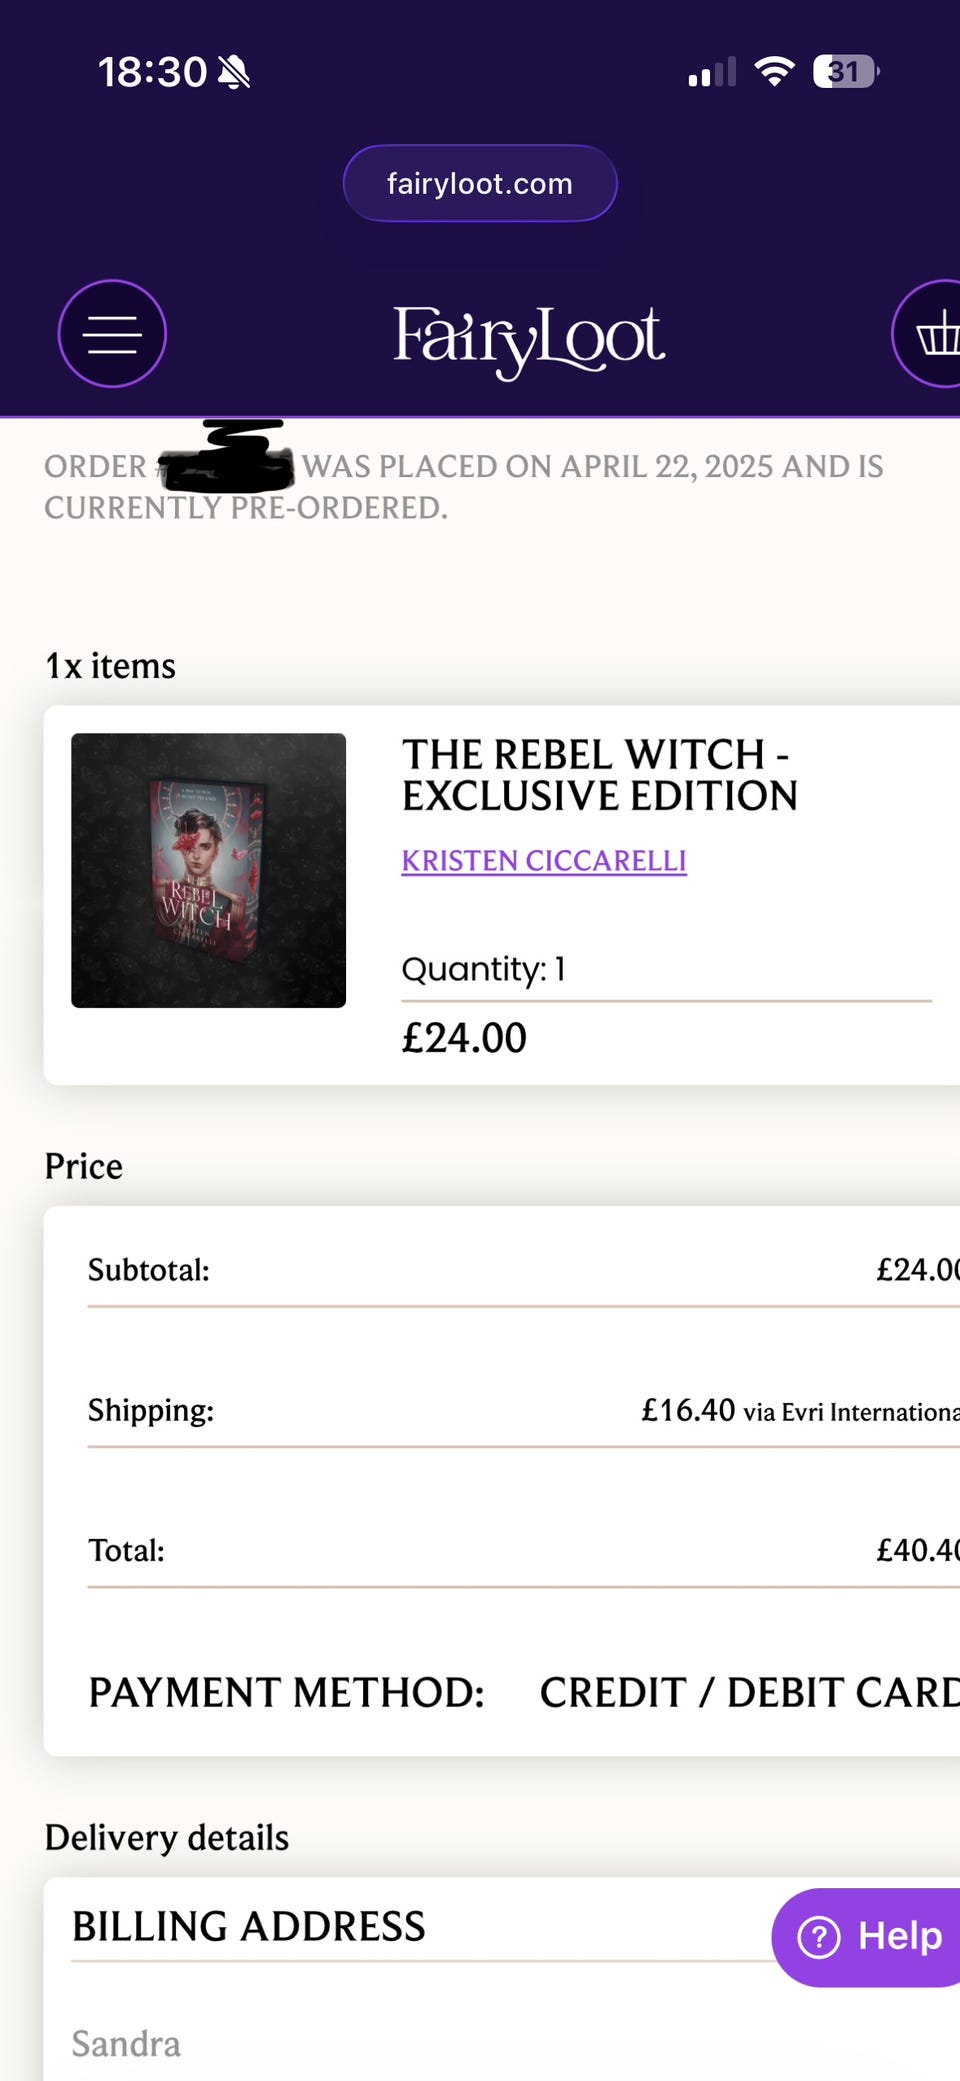Screen dimensions: 960x2081
Task: Tap the cellular signal bars
Action: (x=712, y=72)
